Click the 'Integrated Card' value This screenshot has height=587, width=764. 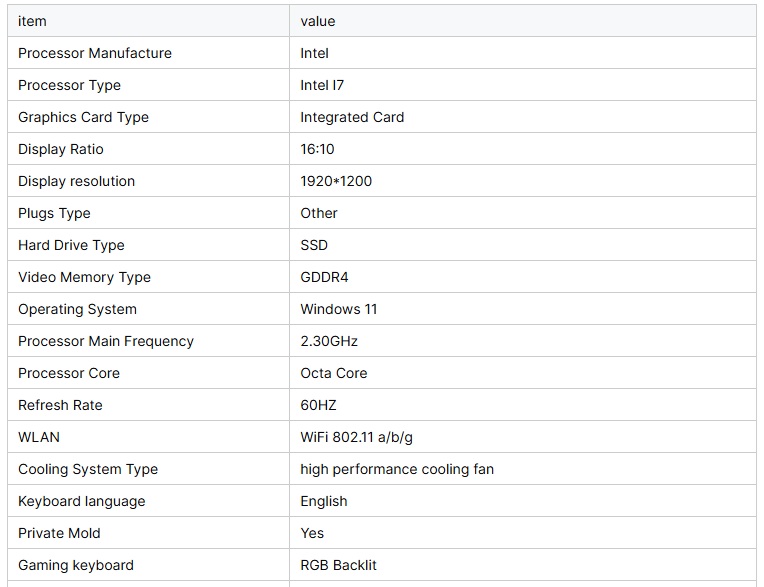pos(352,117)
